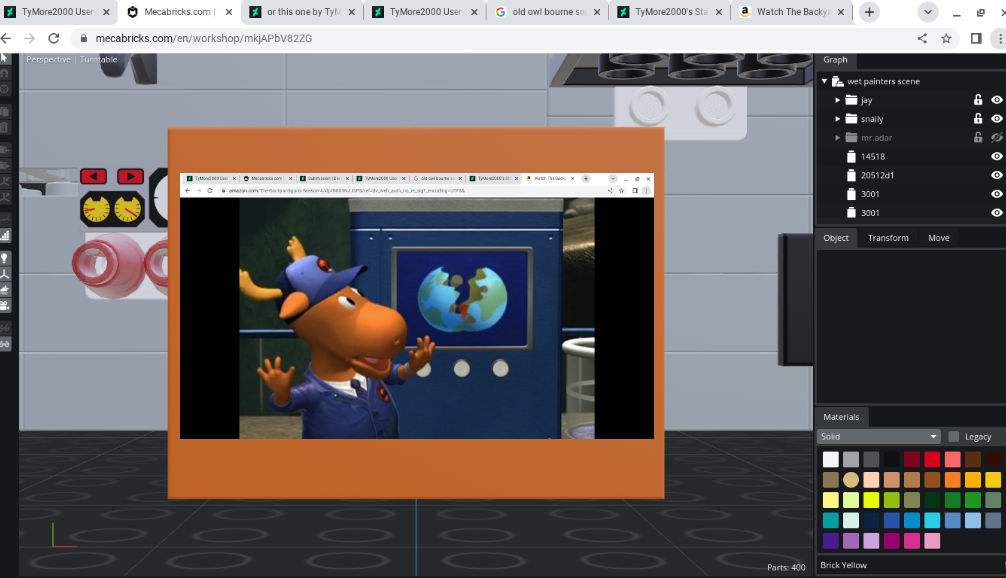The image size is (1006, 578).
Task: Click the video camera icon in the left toolbar
Action: (4, 305)
